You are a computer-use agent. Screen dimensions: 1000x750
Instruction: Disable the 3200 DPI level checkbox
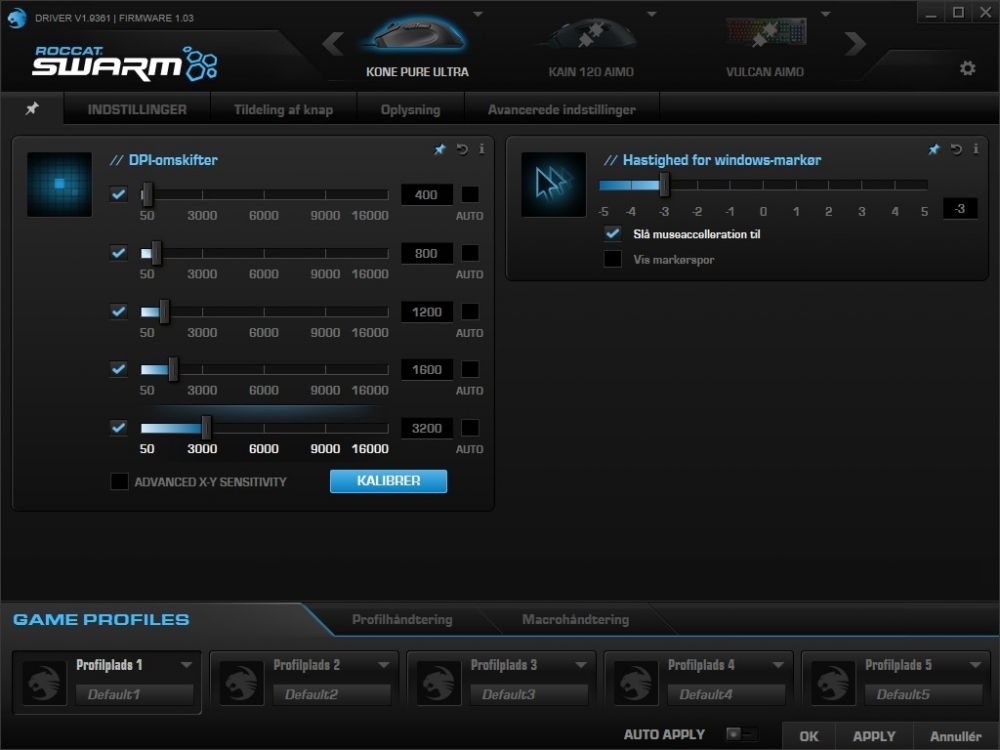[x=119, y=427]
